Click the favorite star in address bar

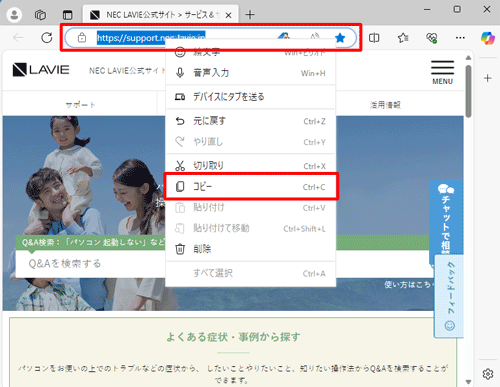[340, 38]
